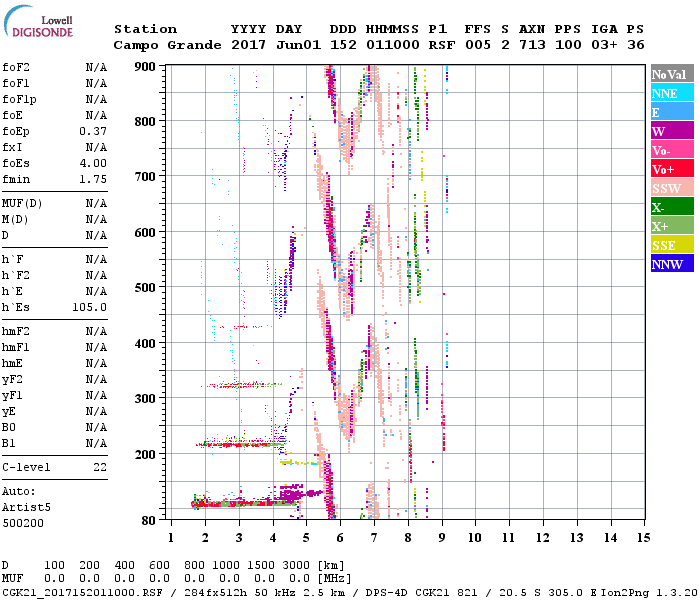Select the W purple legend swatch
The width and height of the screenshot is (700, 600).
672,131
